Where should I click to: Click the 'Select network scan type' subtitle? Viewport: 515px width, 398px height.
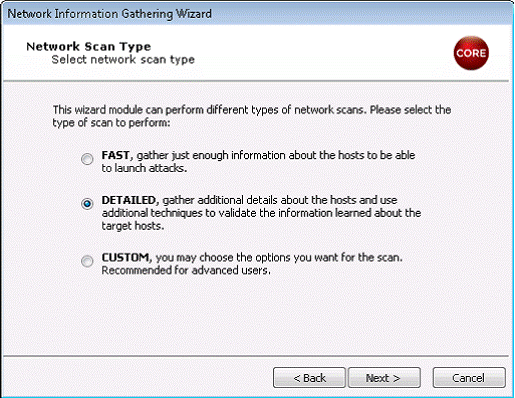click(x=123, y=60)
